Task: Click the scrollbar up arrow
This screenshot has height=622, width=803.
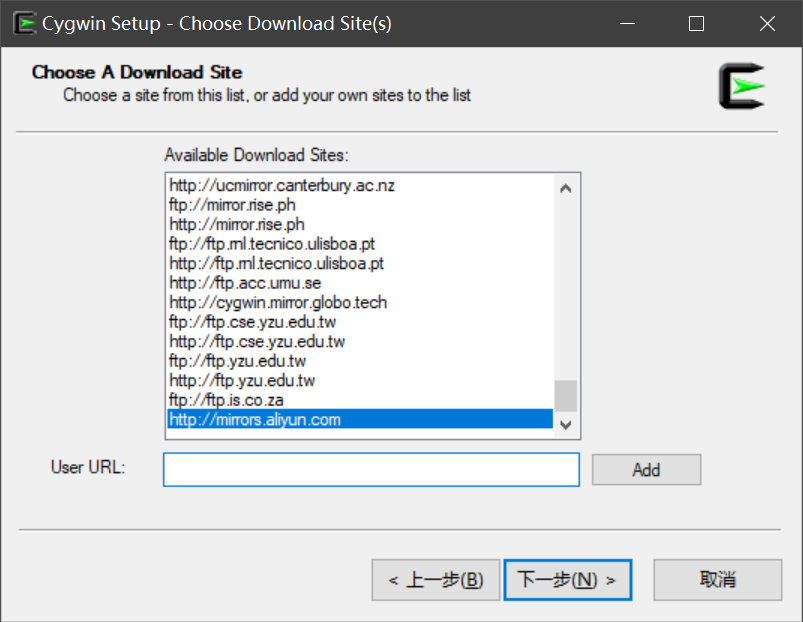Action: pyautogui.click(x=565, y=186)
